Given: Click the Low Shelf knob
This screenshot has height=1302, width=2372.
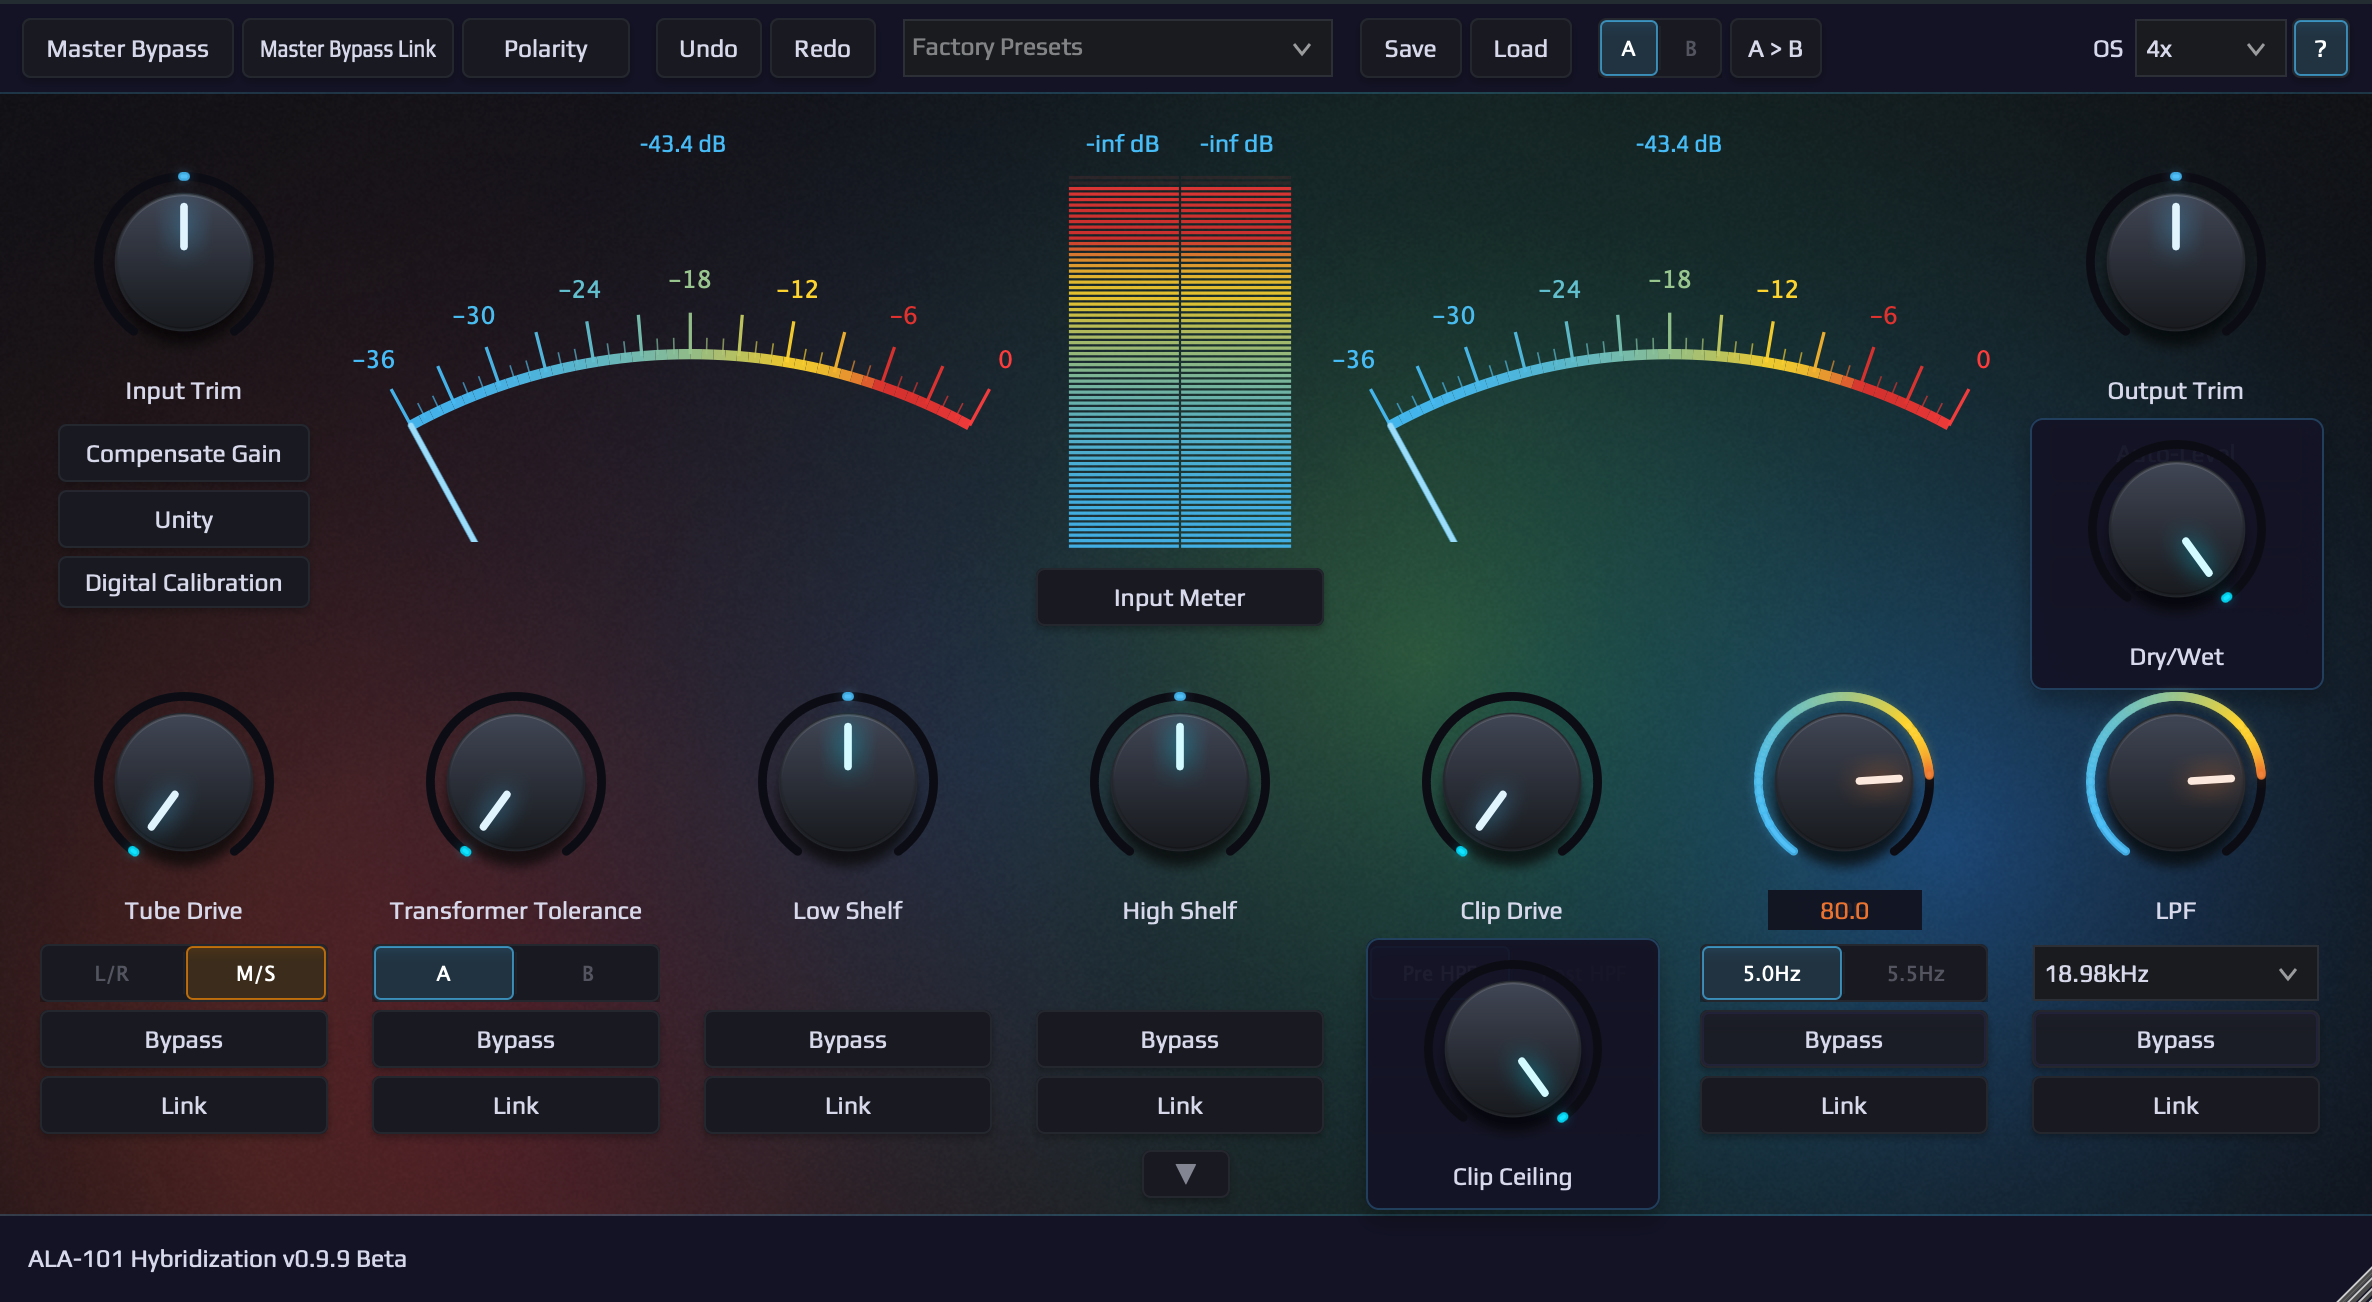Looking at the screenshot, I should coord(847,781).
